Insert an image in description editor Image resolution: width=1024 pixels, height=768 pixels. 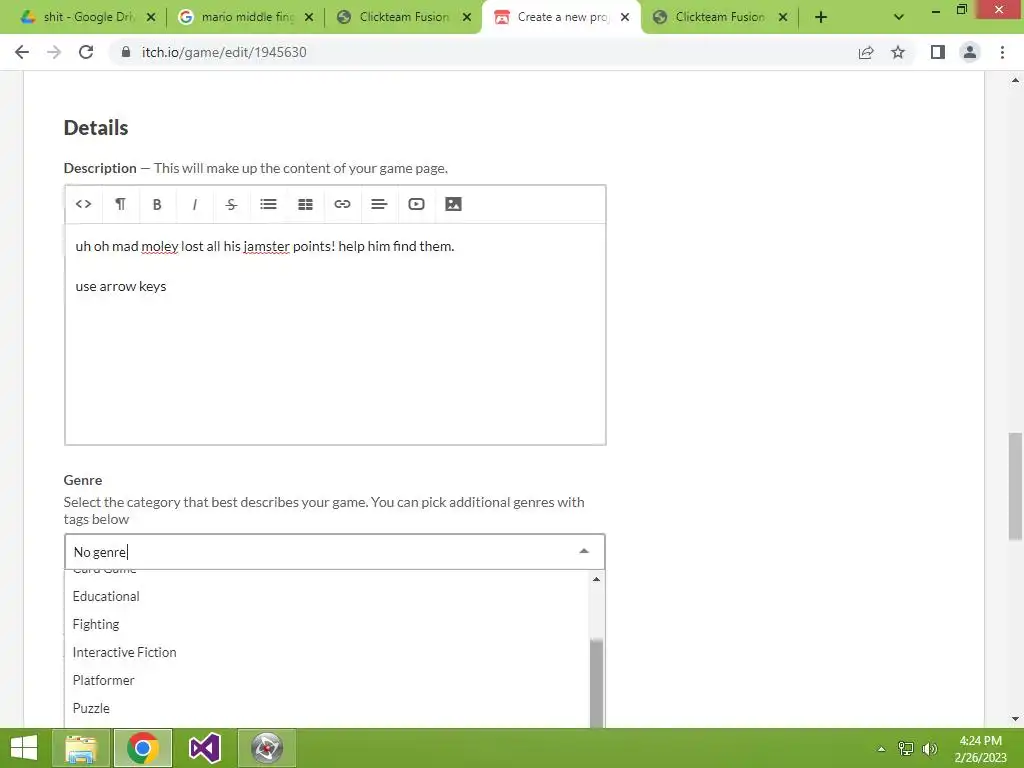point(453,204)
